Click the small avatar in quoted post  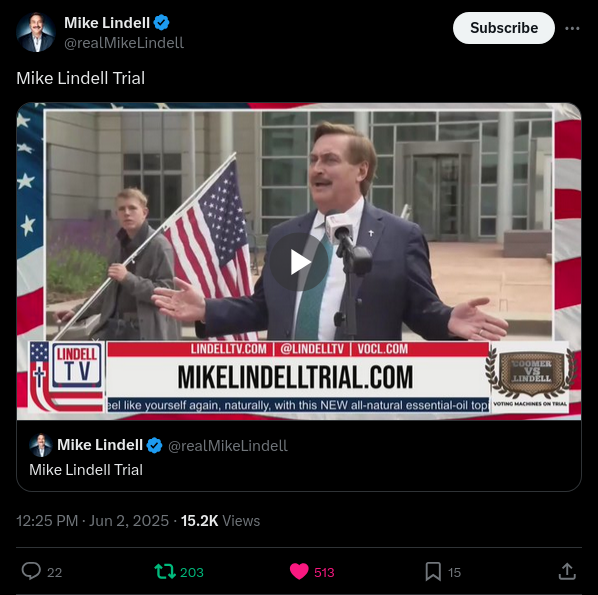pos(41,445)
